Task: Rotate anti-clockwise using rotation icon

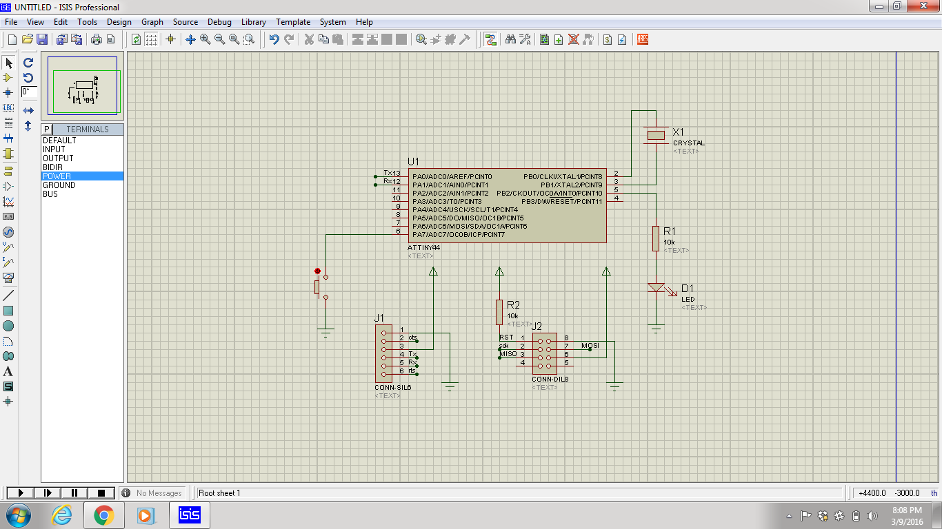Action: point(28,77)
